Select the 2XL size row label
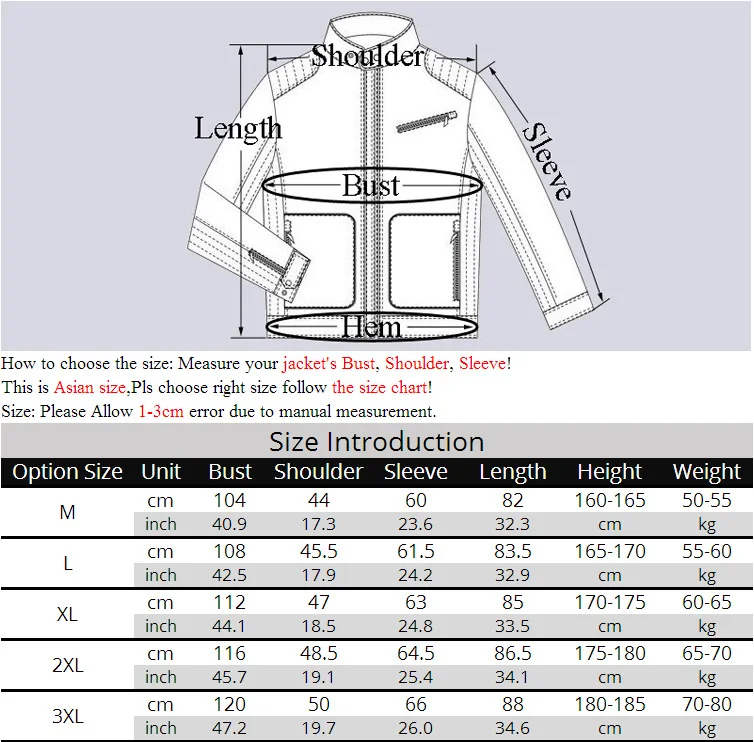 click(x=67, y=665)
